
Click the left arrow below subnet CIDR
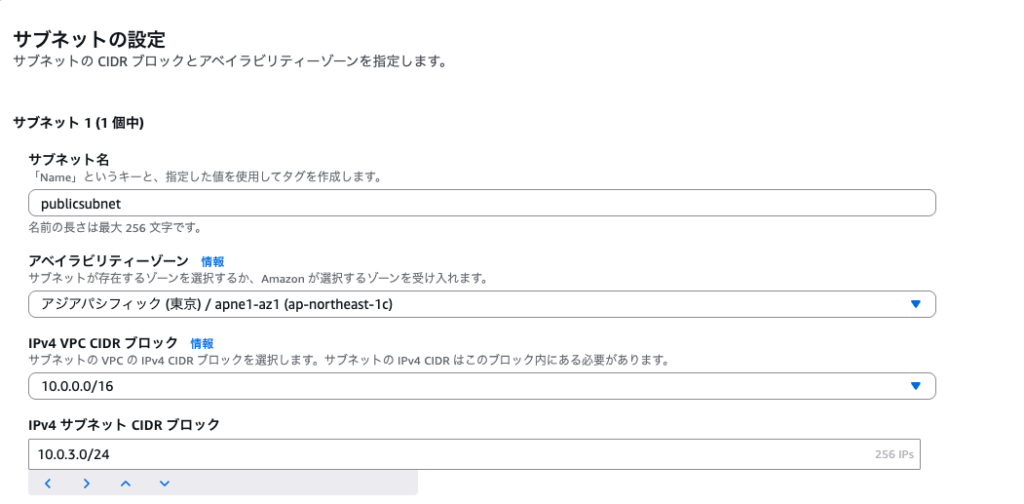coord(48,484)
